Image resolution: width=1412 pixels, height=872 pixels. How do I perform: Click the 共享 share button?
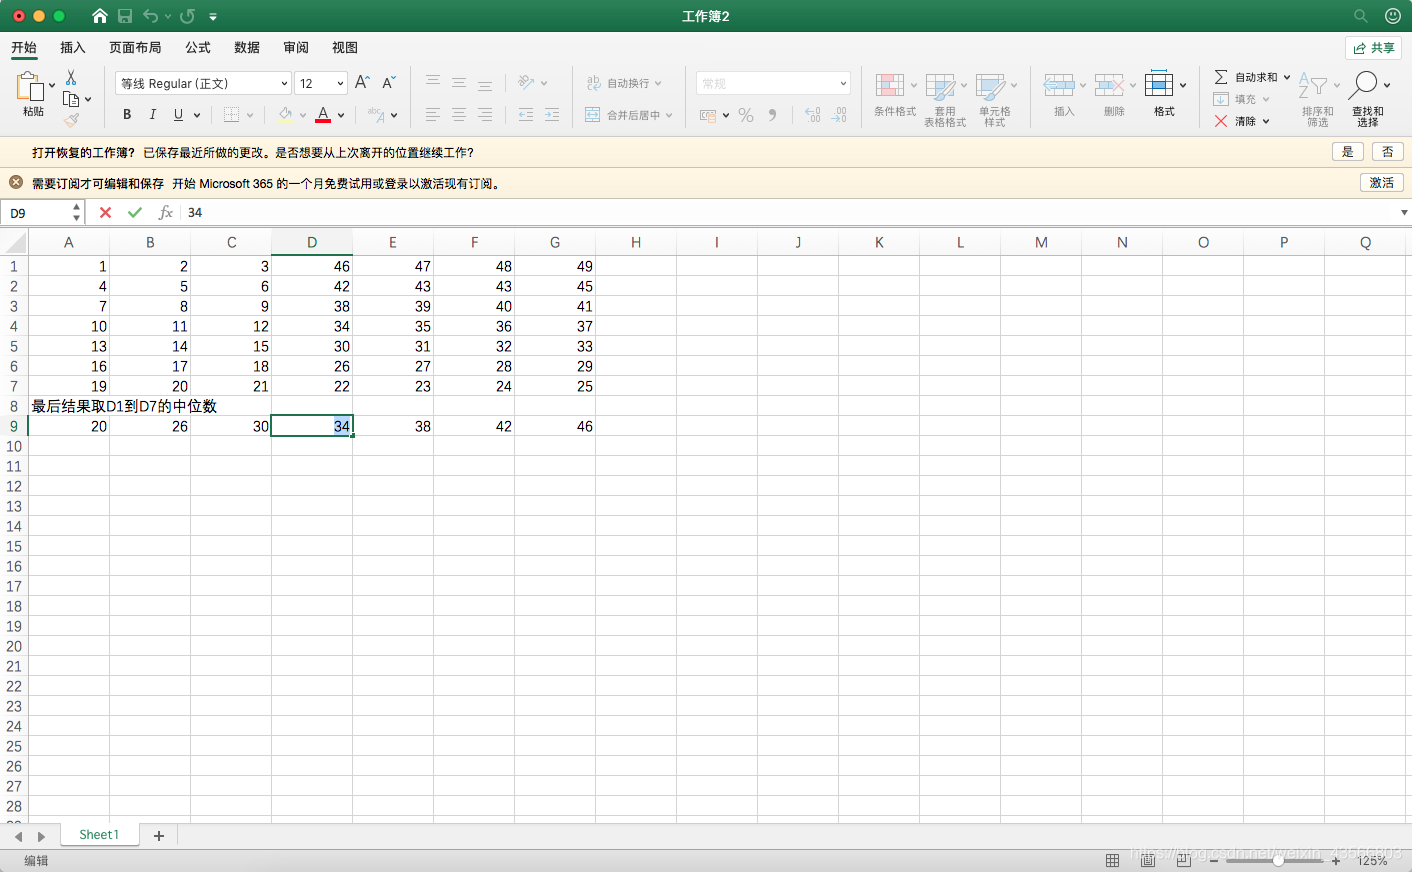click(1374, 48)
